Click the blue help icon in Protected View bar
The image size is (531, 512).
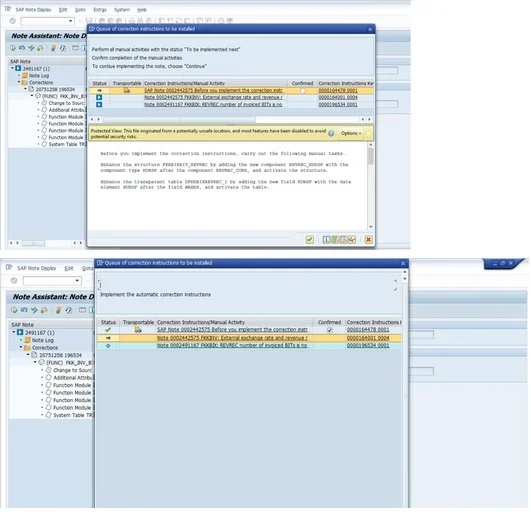tap(332, 134)
